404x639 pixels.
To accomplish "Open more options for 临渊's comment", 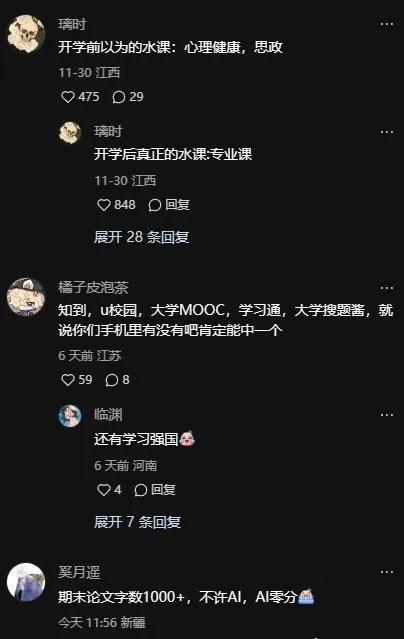I will click(x=386, y=415).
